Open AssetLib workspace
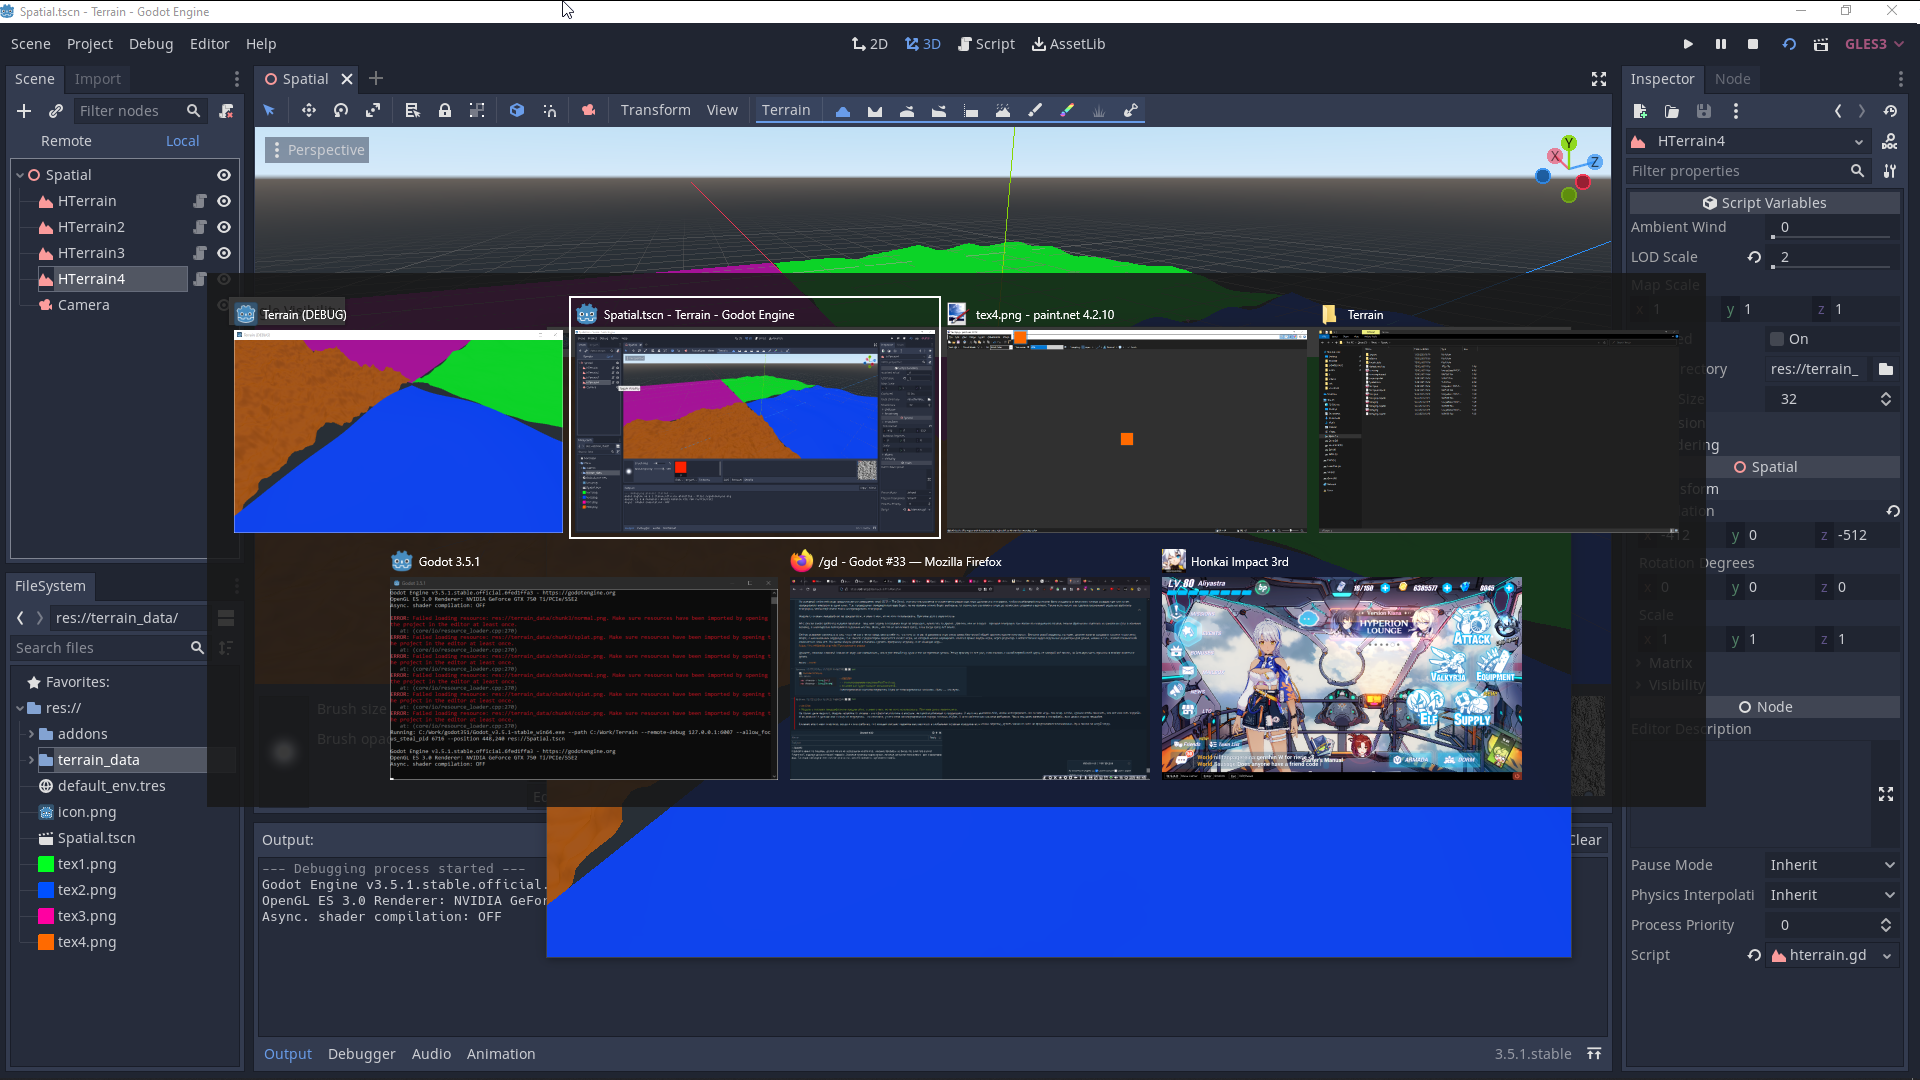 pyautogui.click(x=1068, y=44)
